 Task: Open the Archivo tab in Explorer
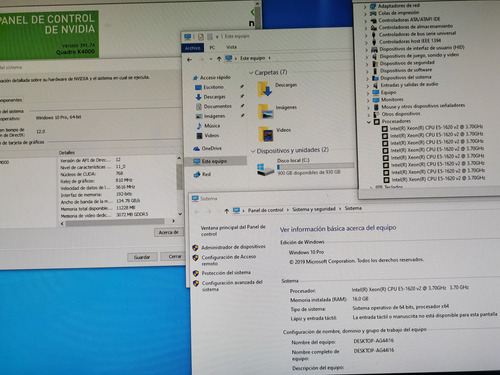[x=192, y=48]
